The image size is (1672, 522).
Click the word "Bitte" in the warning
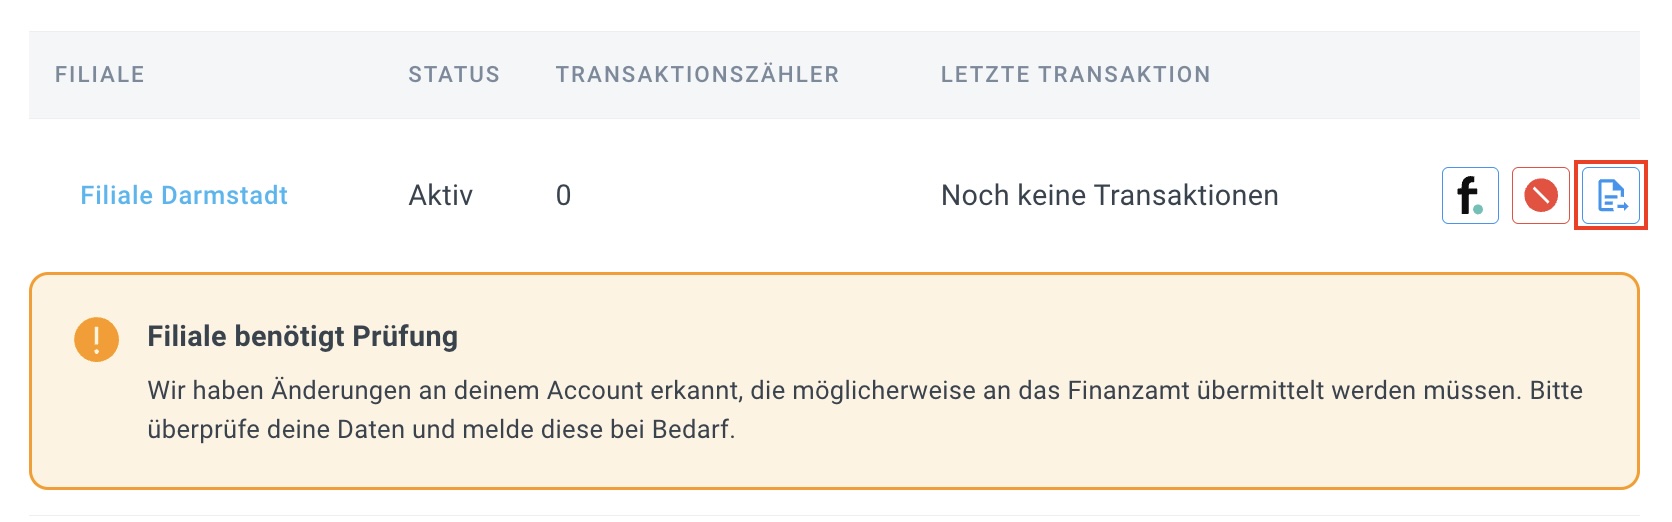1556,390
